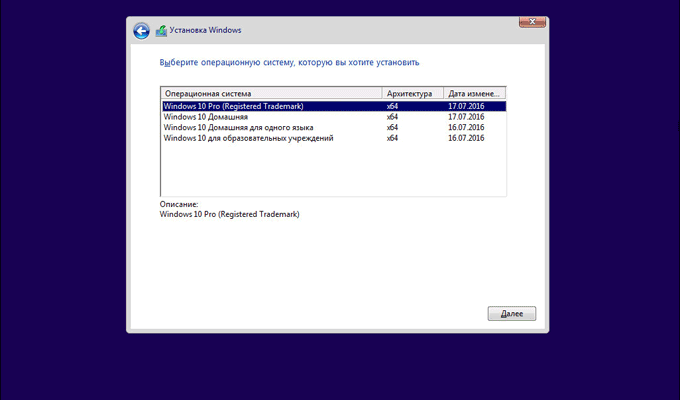The height and width of the screenshot is (400, 680).
Task: Click the Далее button
Action: coord(511,314)
